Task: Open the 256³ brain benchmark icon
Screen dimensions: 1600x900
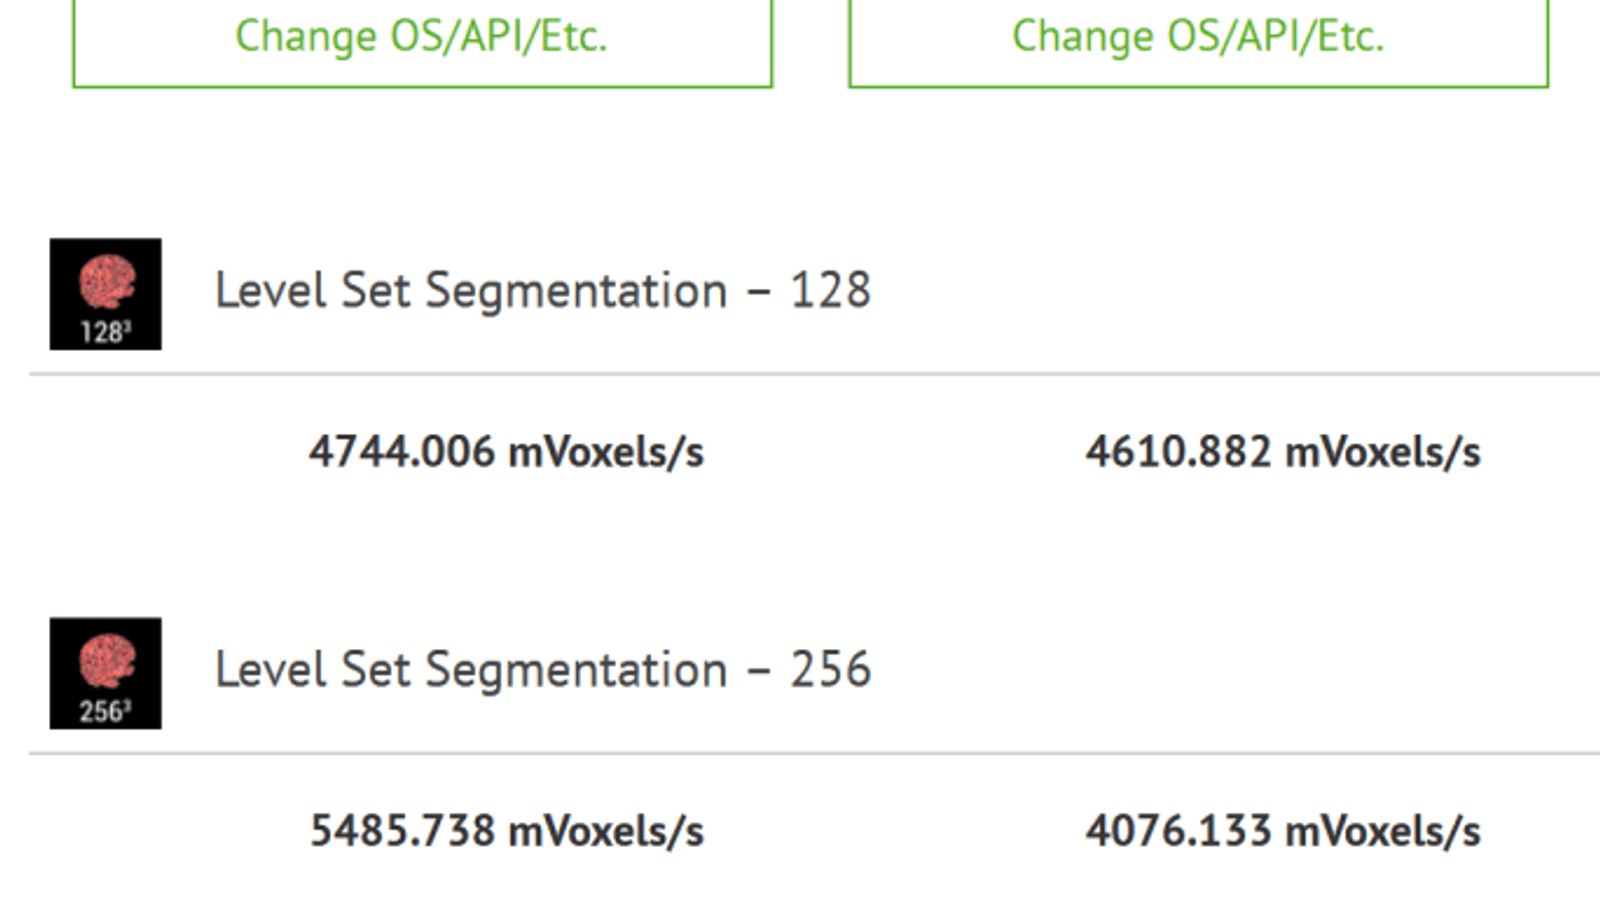Action: [x=106, y=673]
